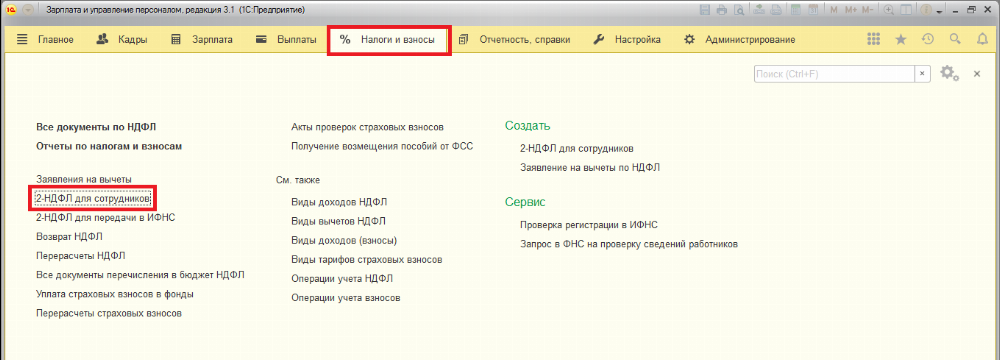This screenshot has width=1000, height=360.
Task: Click the Поиск (Ctrl+F) search field
Action: pos(835,74)
